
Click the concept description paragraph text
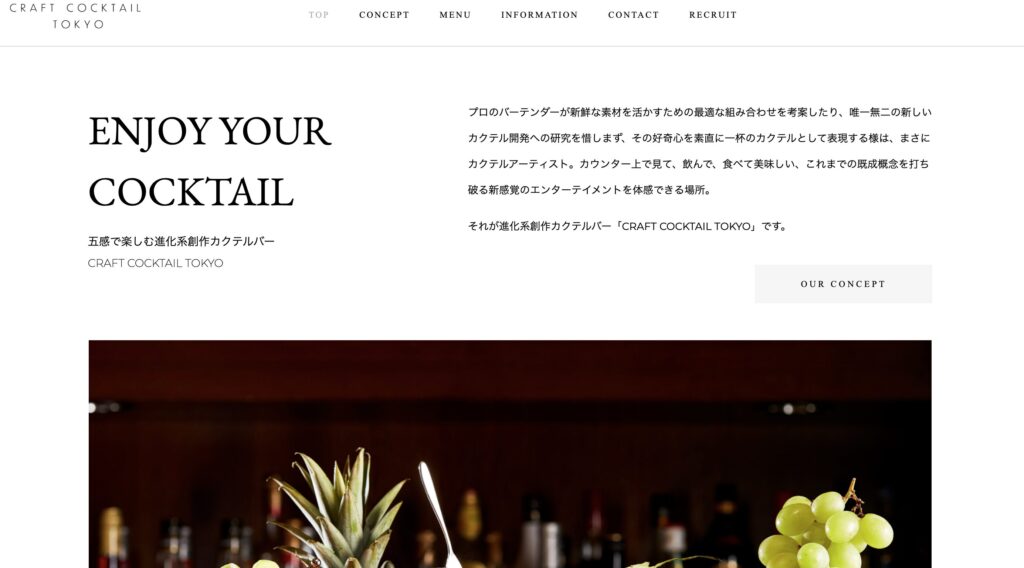[699, 151]
